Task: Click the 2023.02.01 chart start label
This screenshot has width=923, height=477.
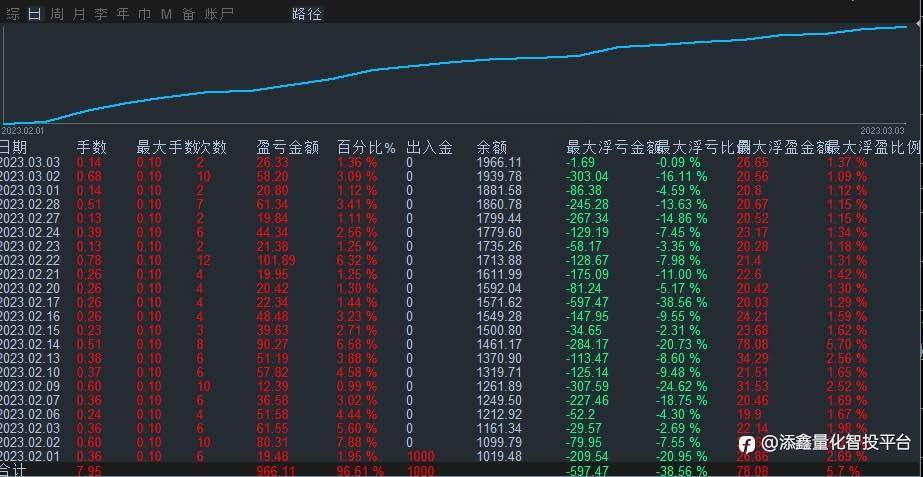Action: (23, 130)
